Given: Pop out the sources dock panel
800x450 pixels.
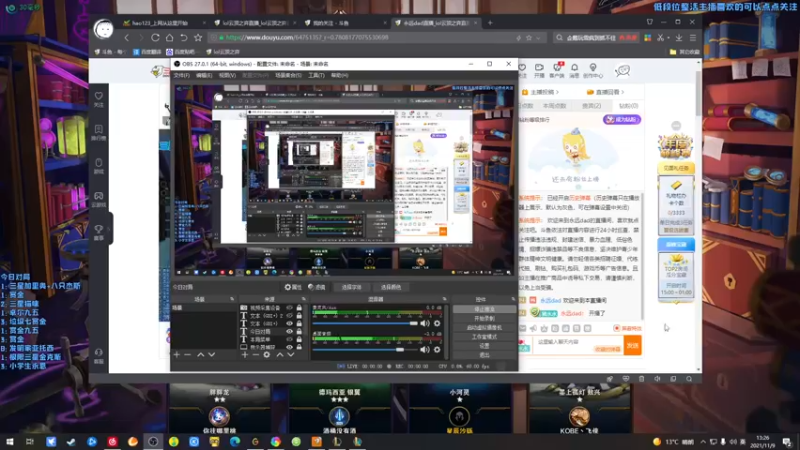Looking at the screenshot, I should [x=304, y=299].
